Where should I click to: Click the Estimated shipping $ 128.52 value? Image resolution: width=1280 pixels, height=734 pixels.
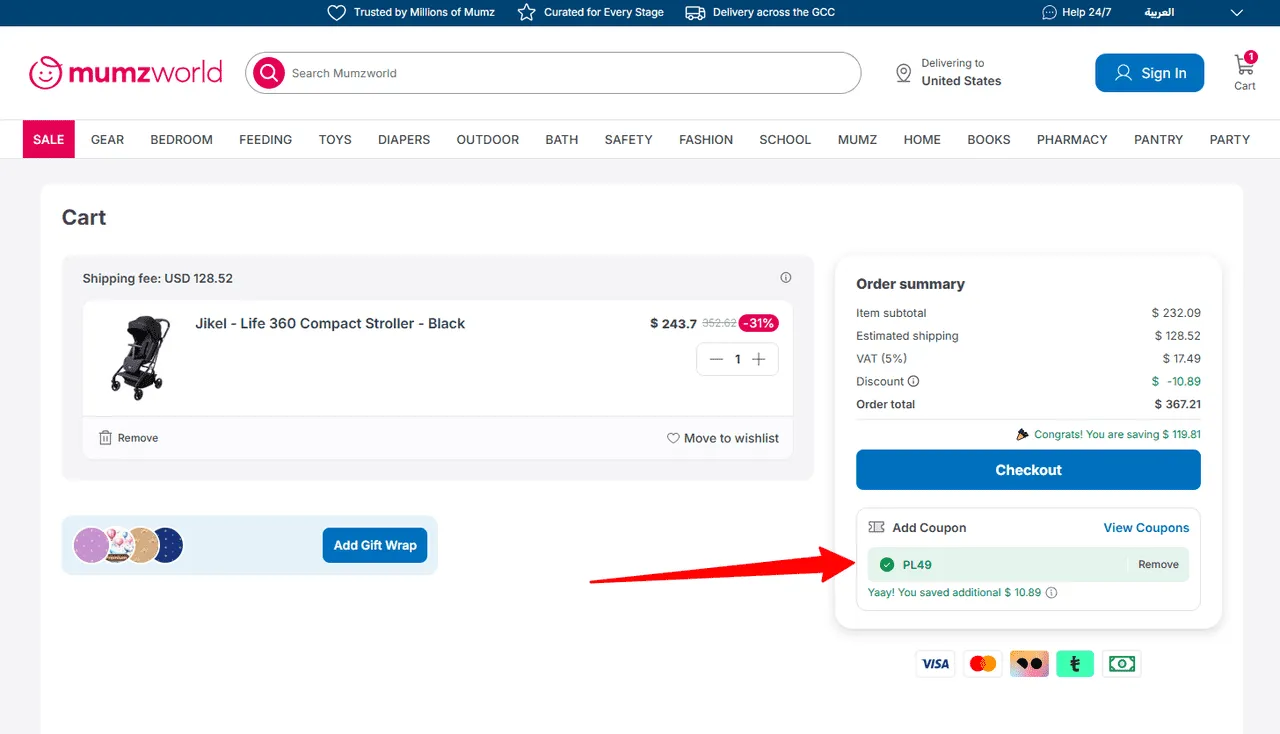1177,336
